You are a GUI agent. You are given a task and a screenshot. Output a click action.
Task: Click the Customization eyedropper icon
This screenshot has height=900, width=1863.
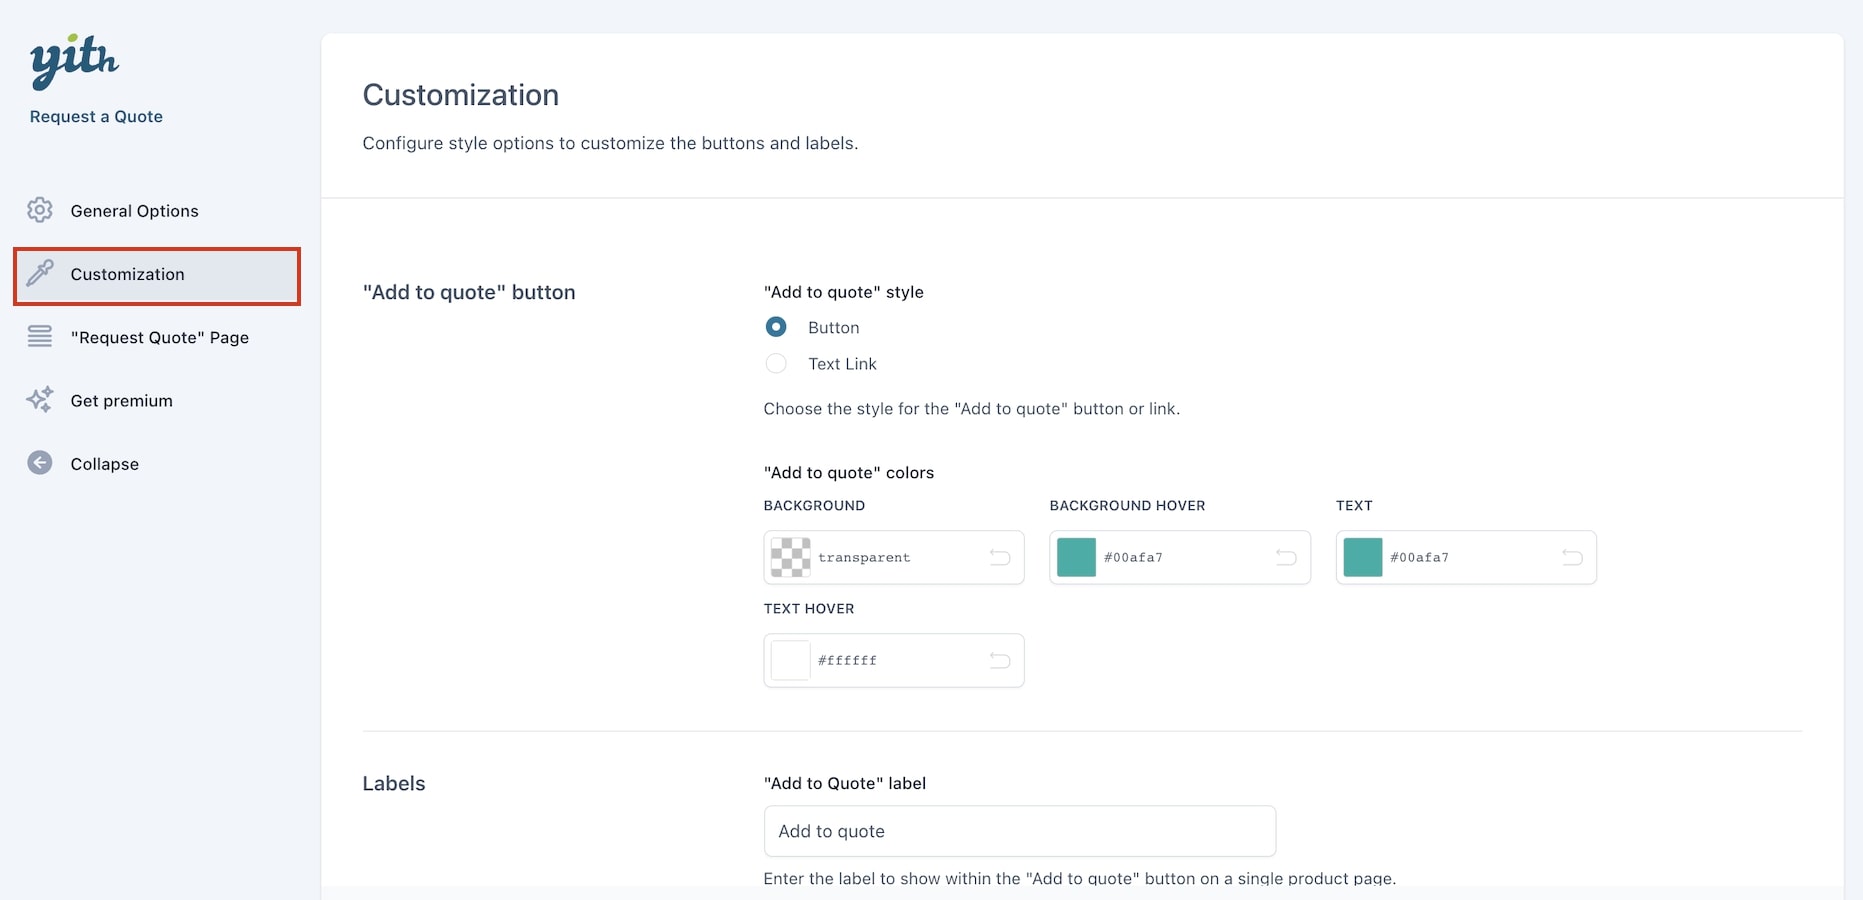pos(40,273)
